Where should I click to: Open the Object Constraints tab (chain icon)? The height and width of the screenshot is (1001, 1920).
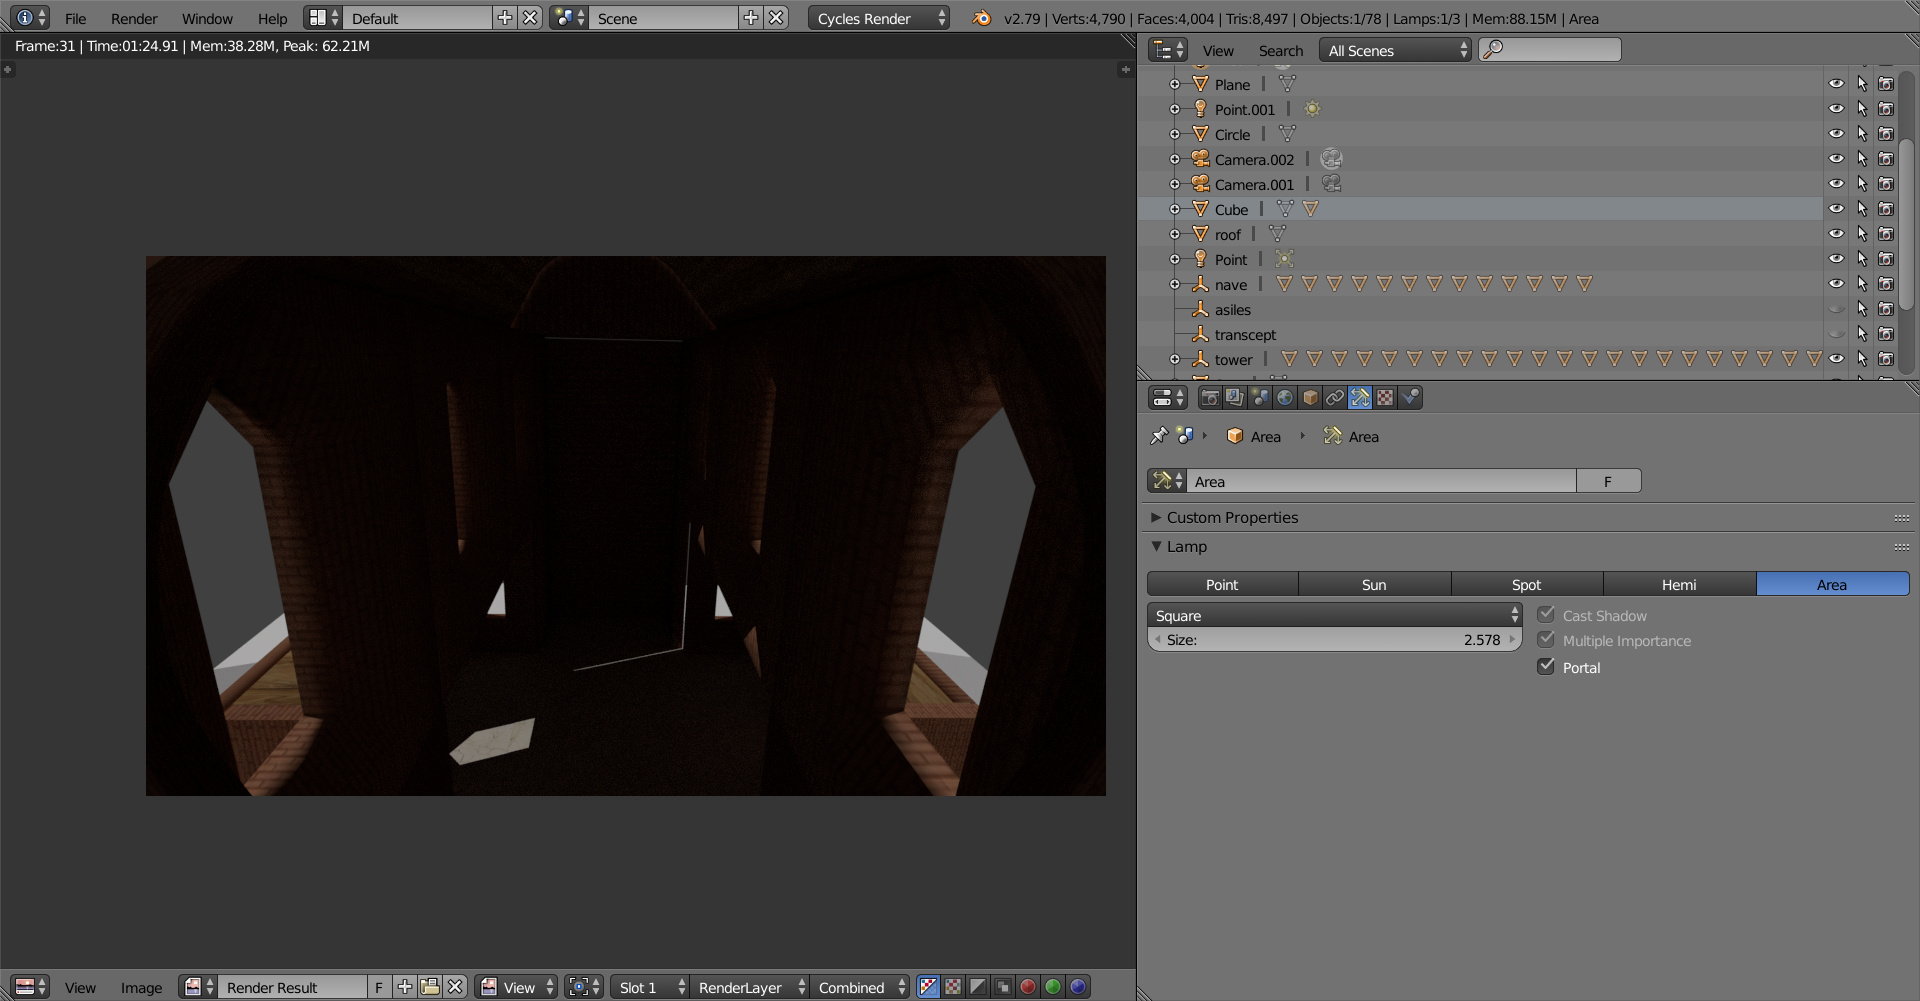pos(1335,398)
